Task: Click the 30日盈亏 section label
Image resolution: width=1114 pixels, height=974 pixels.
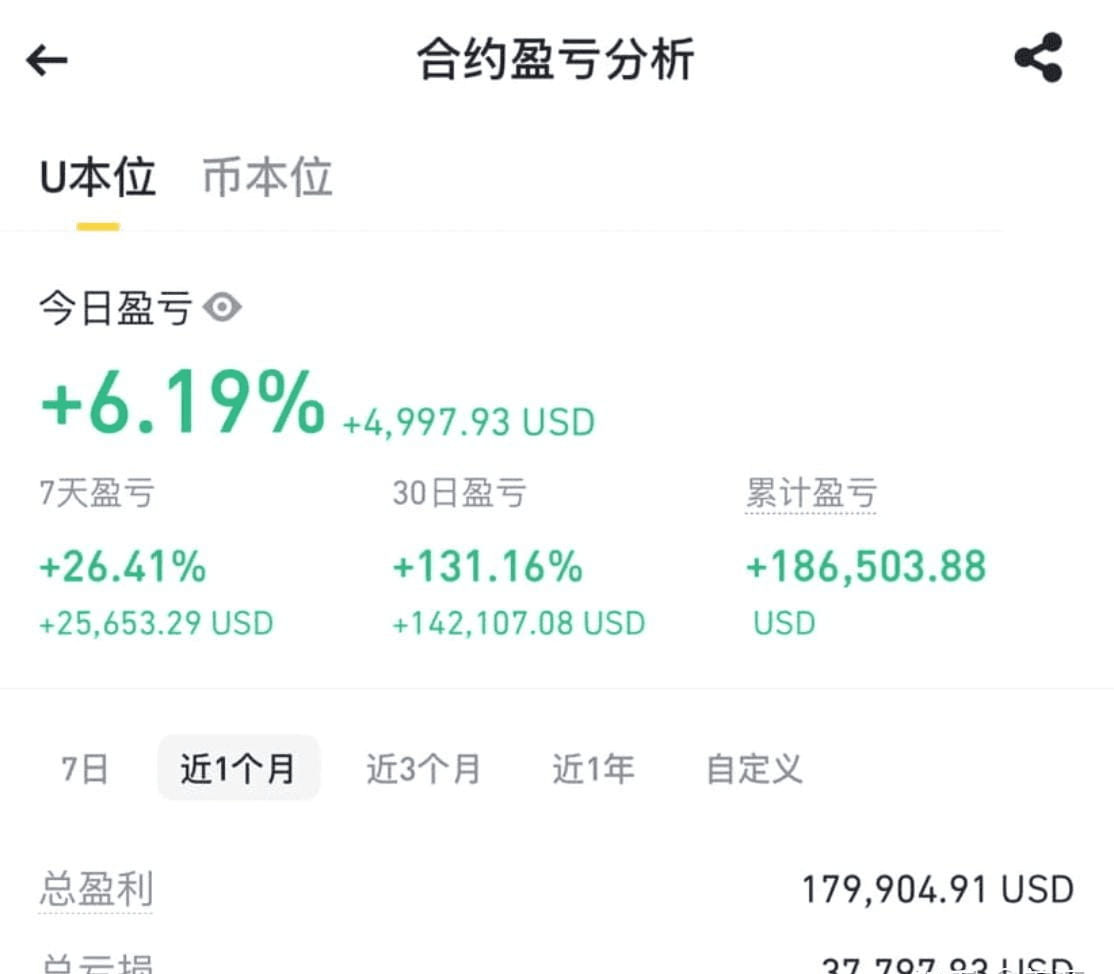Action: click(461, 491)
